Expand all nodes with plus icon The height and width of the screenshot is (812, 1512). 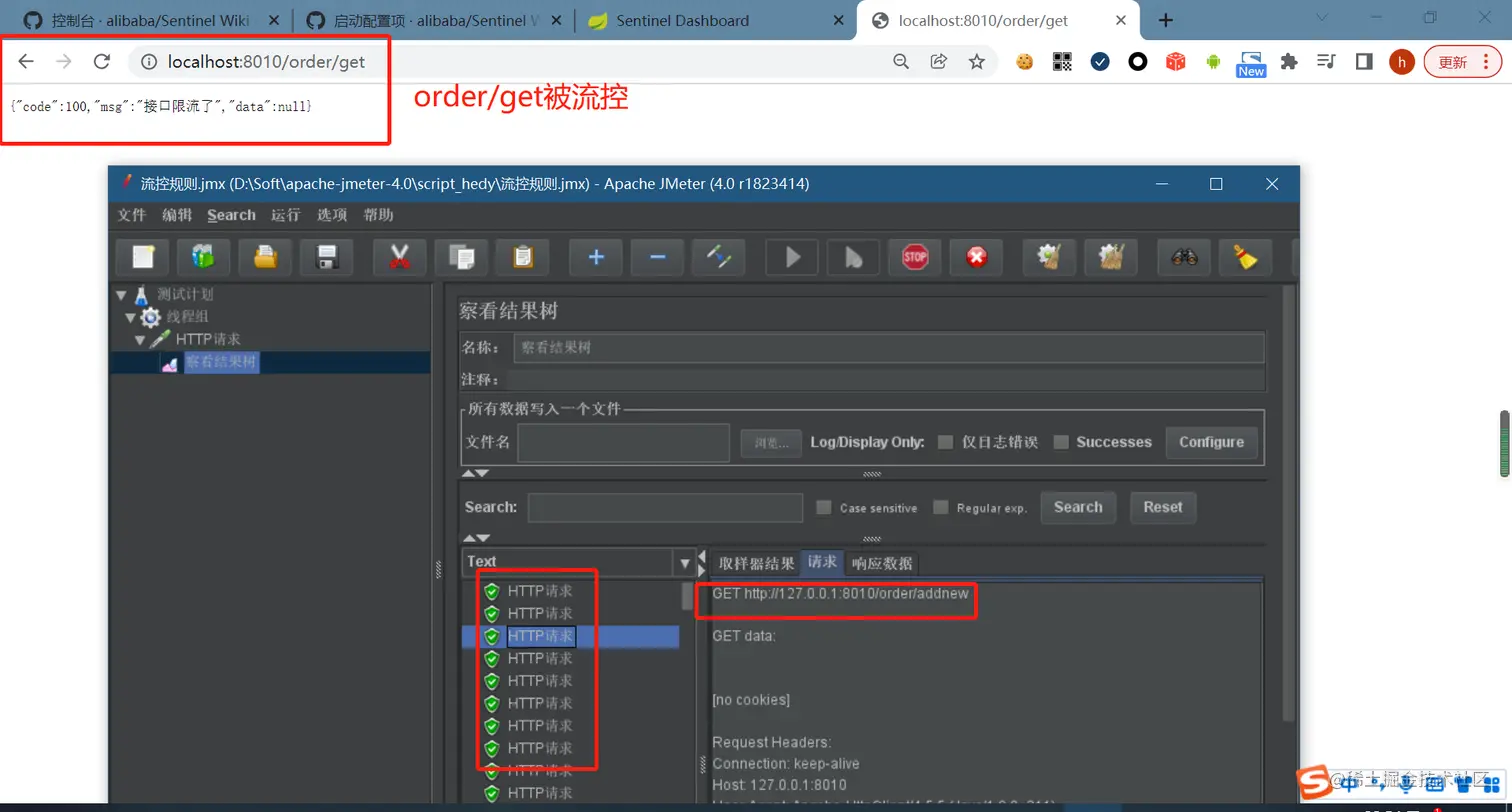click(x=596, y=257)
